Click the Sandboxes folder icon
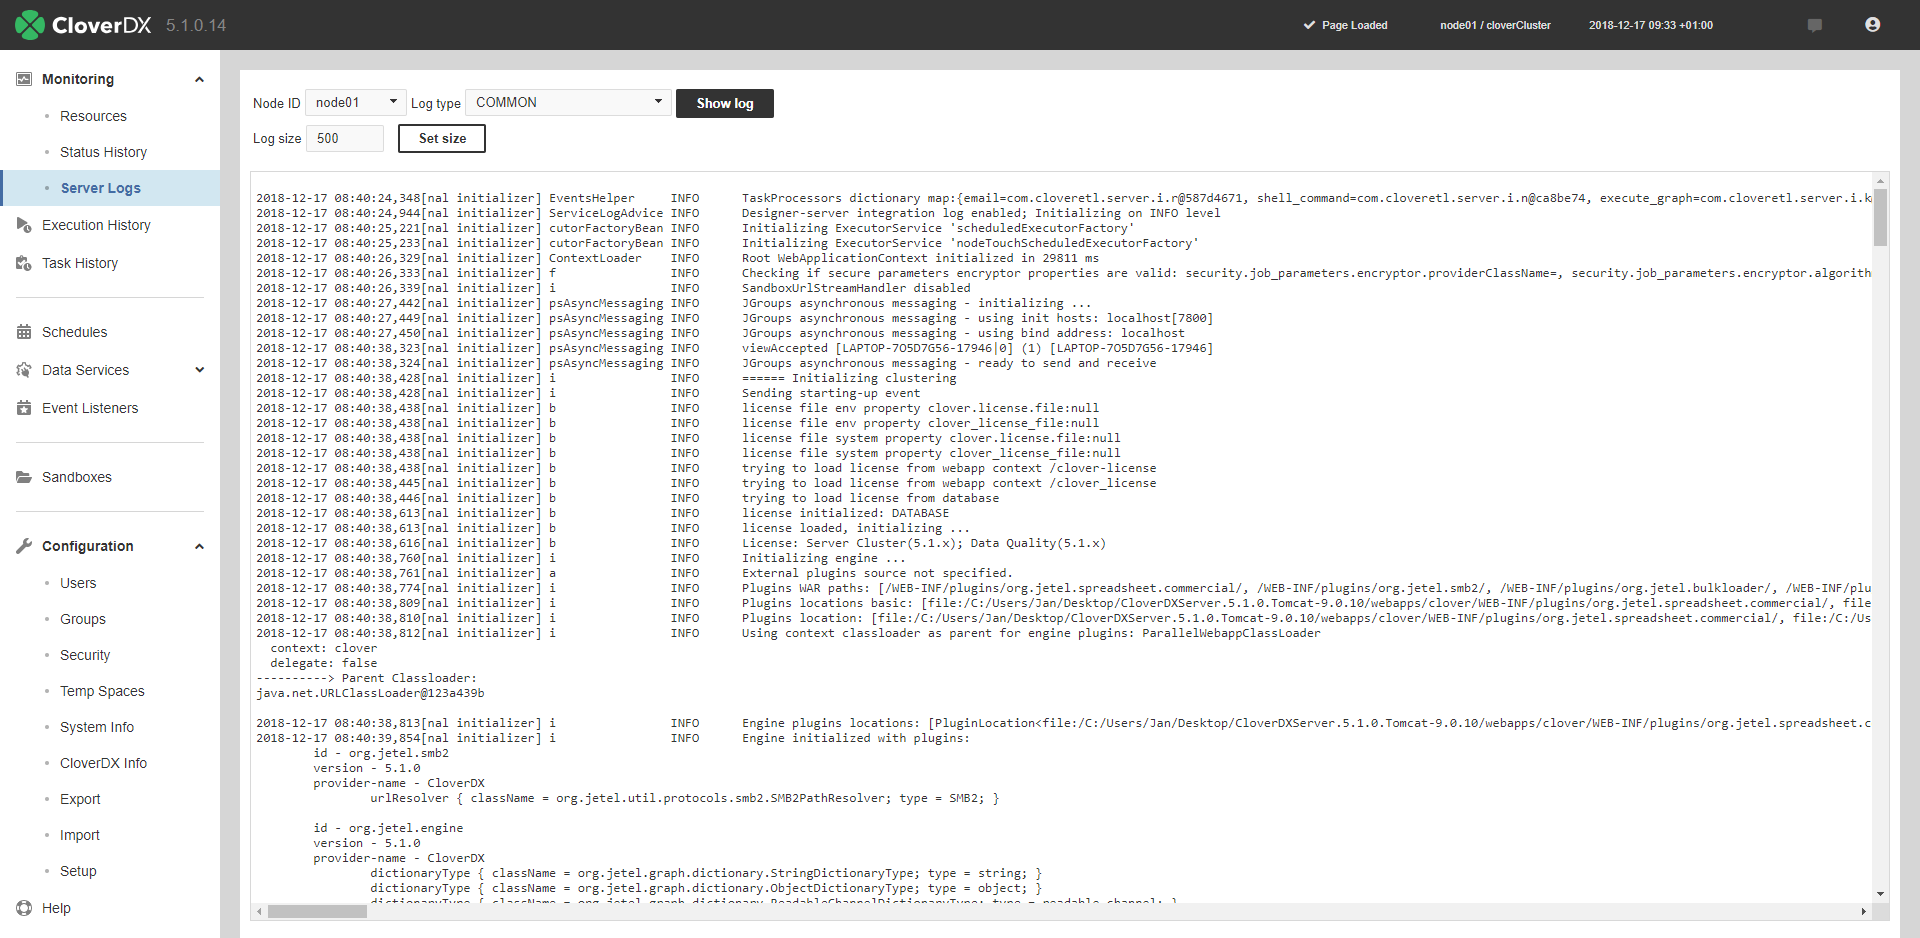The image size is (1920, 938). click(x=24, y=477)
